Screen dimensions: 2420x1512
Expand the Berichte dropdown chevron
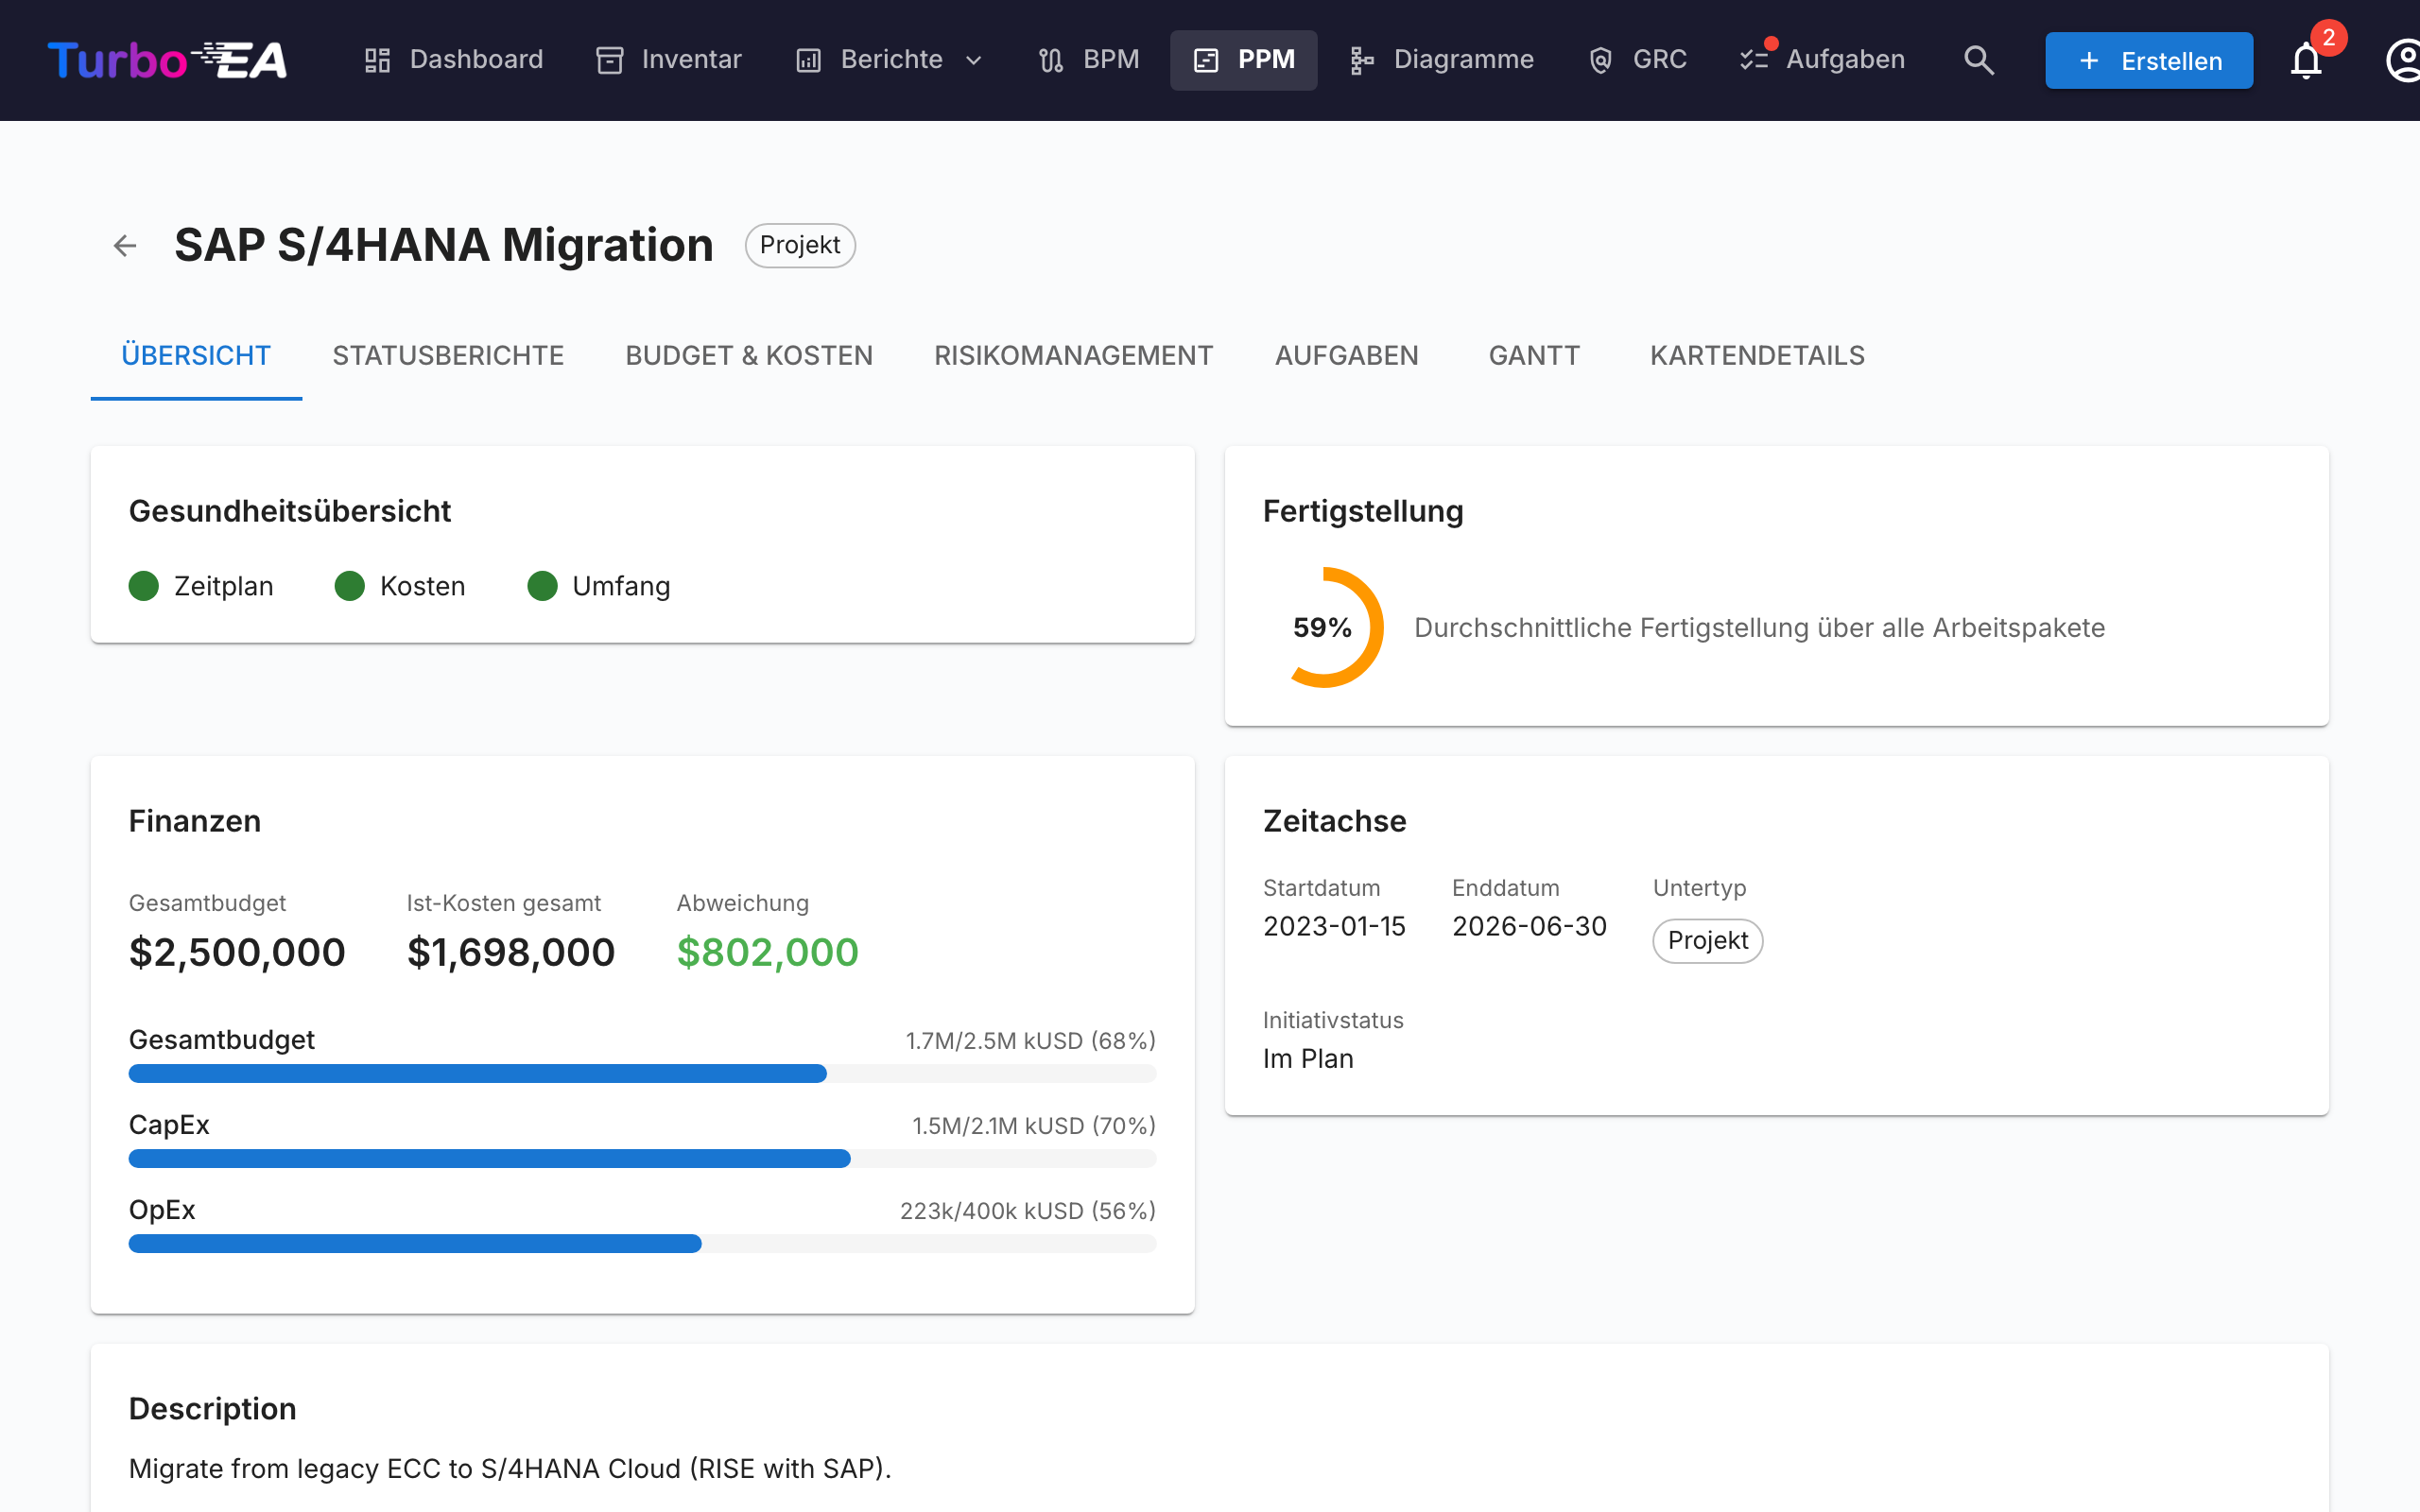973,61
